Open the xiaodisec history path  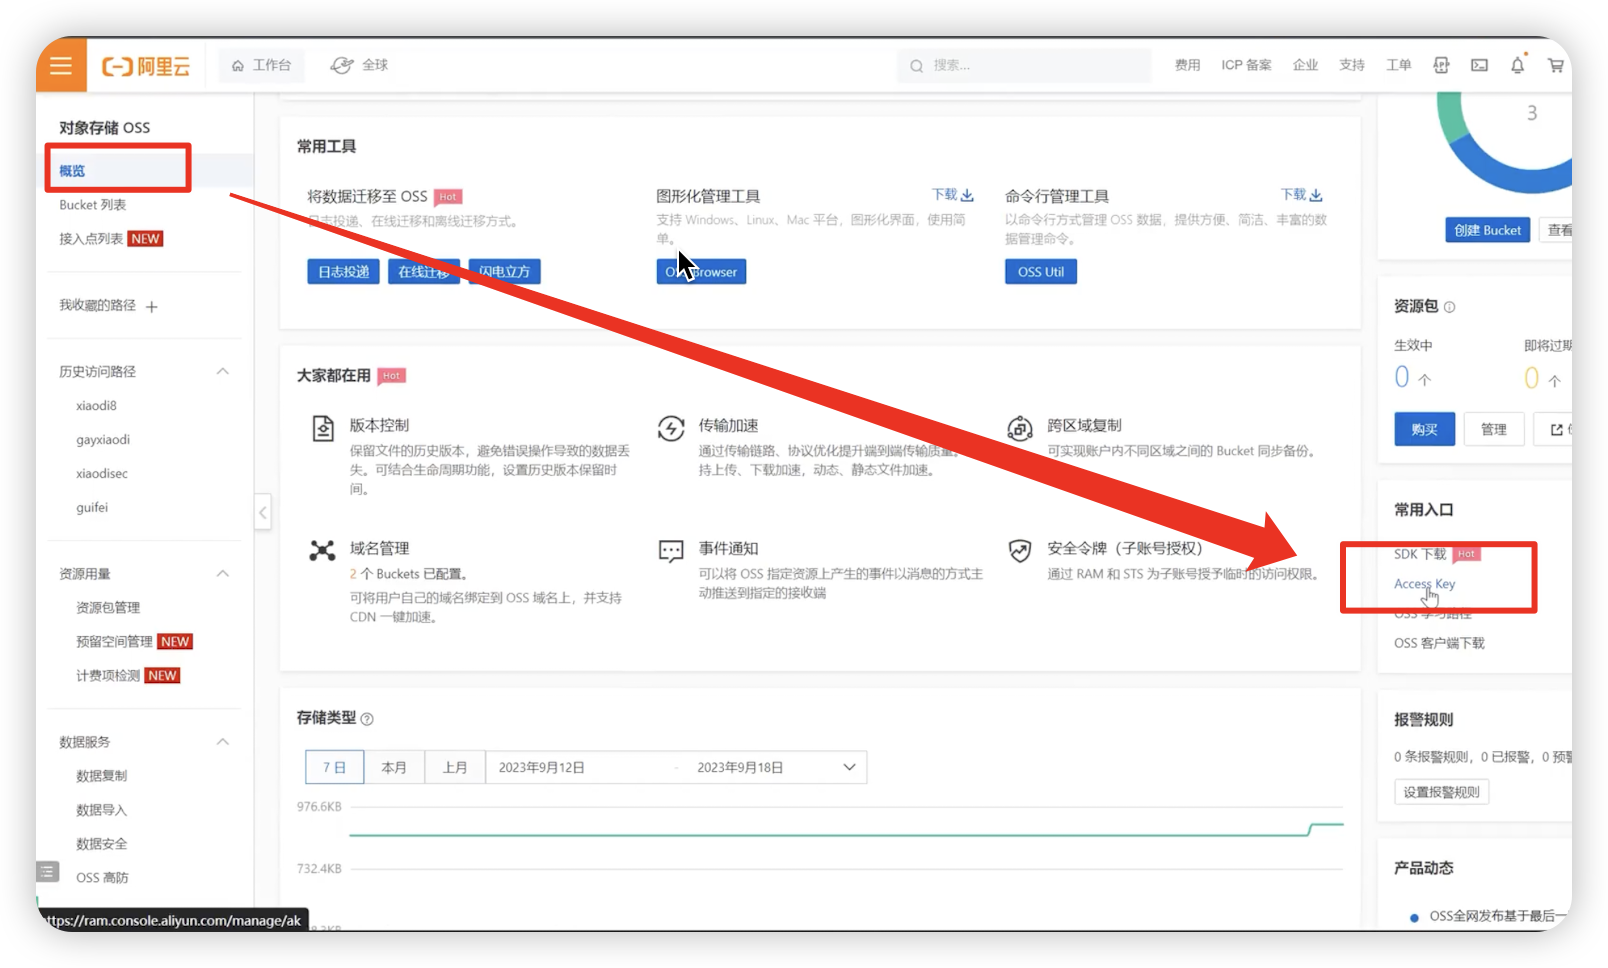tap(102, 474)
